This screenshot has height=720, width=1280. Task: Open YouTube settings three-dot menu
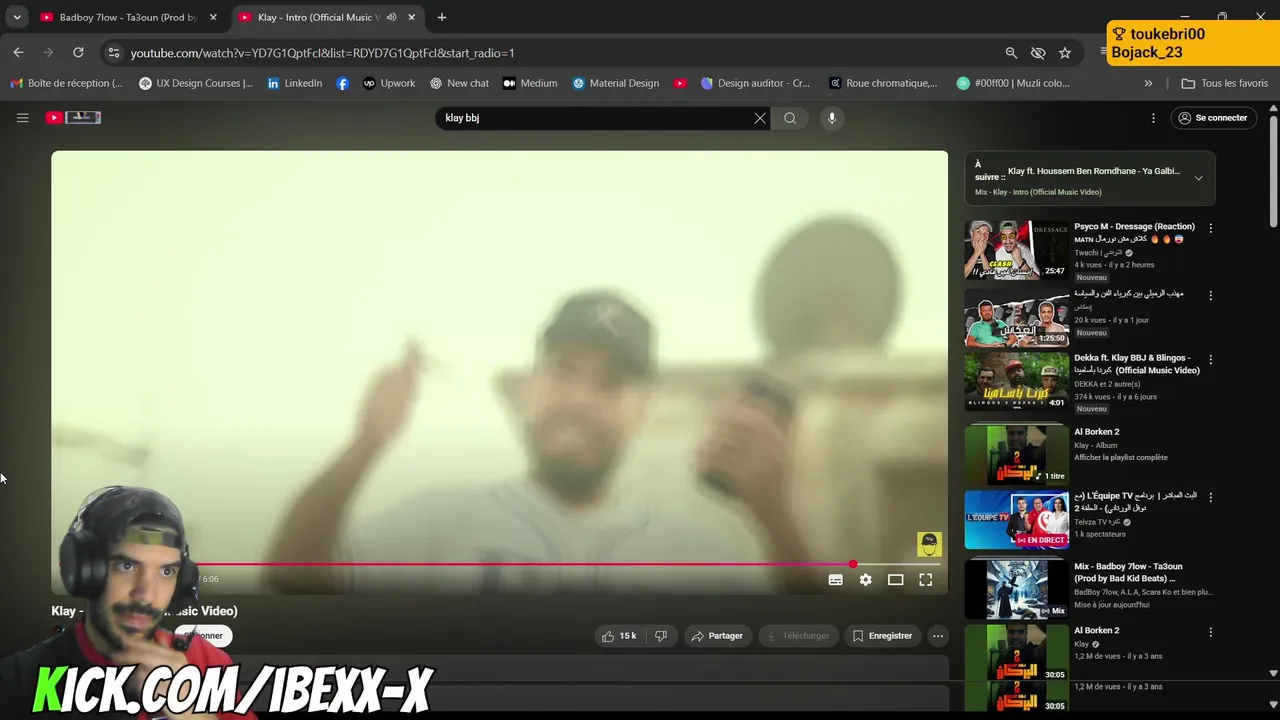point(1153,118)
